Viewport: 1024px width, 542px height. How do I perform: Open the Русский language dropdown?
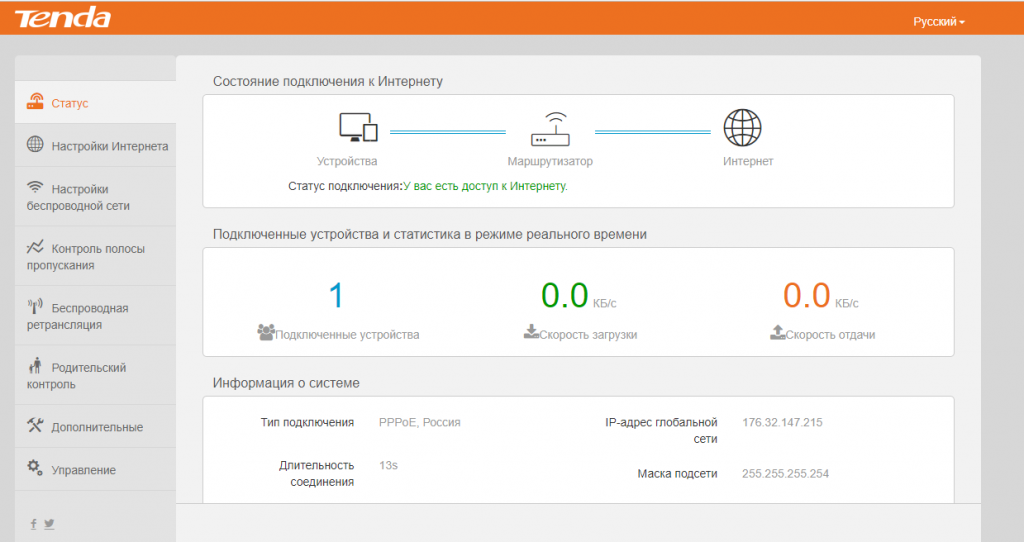[x=938, y=22]
